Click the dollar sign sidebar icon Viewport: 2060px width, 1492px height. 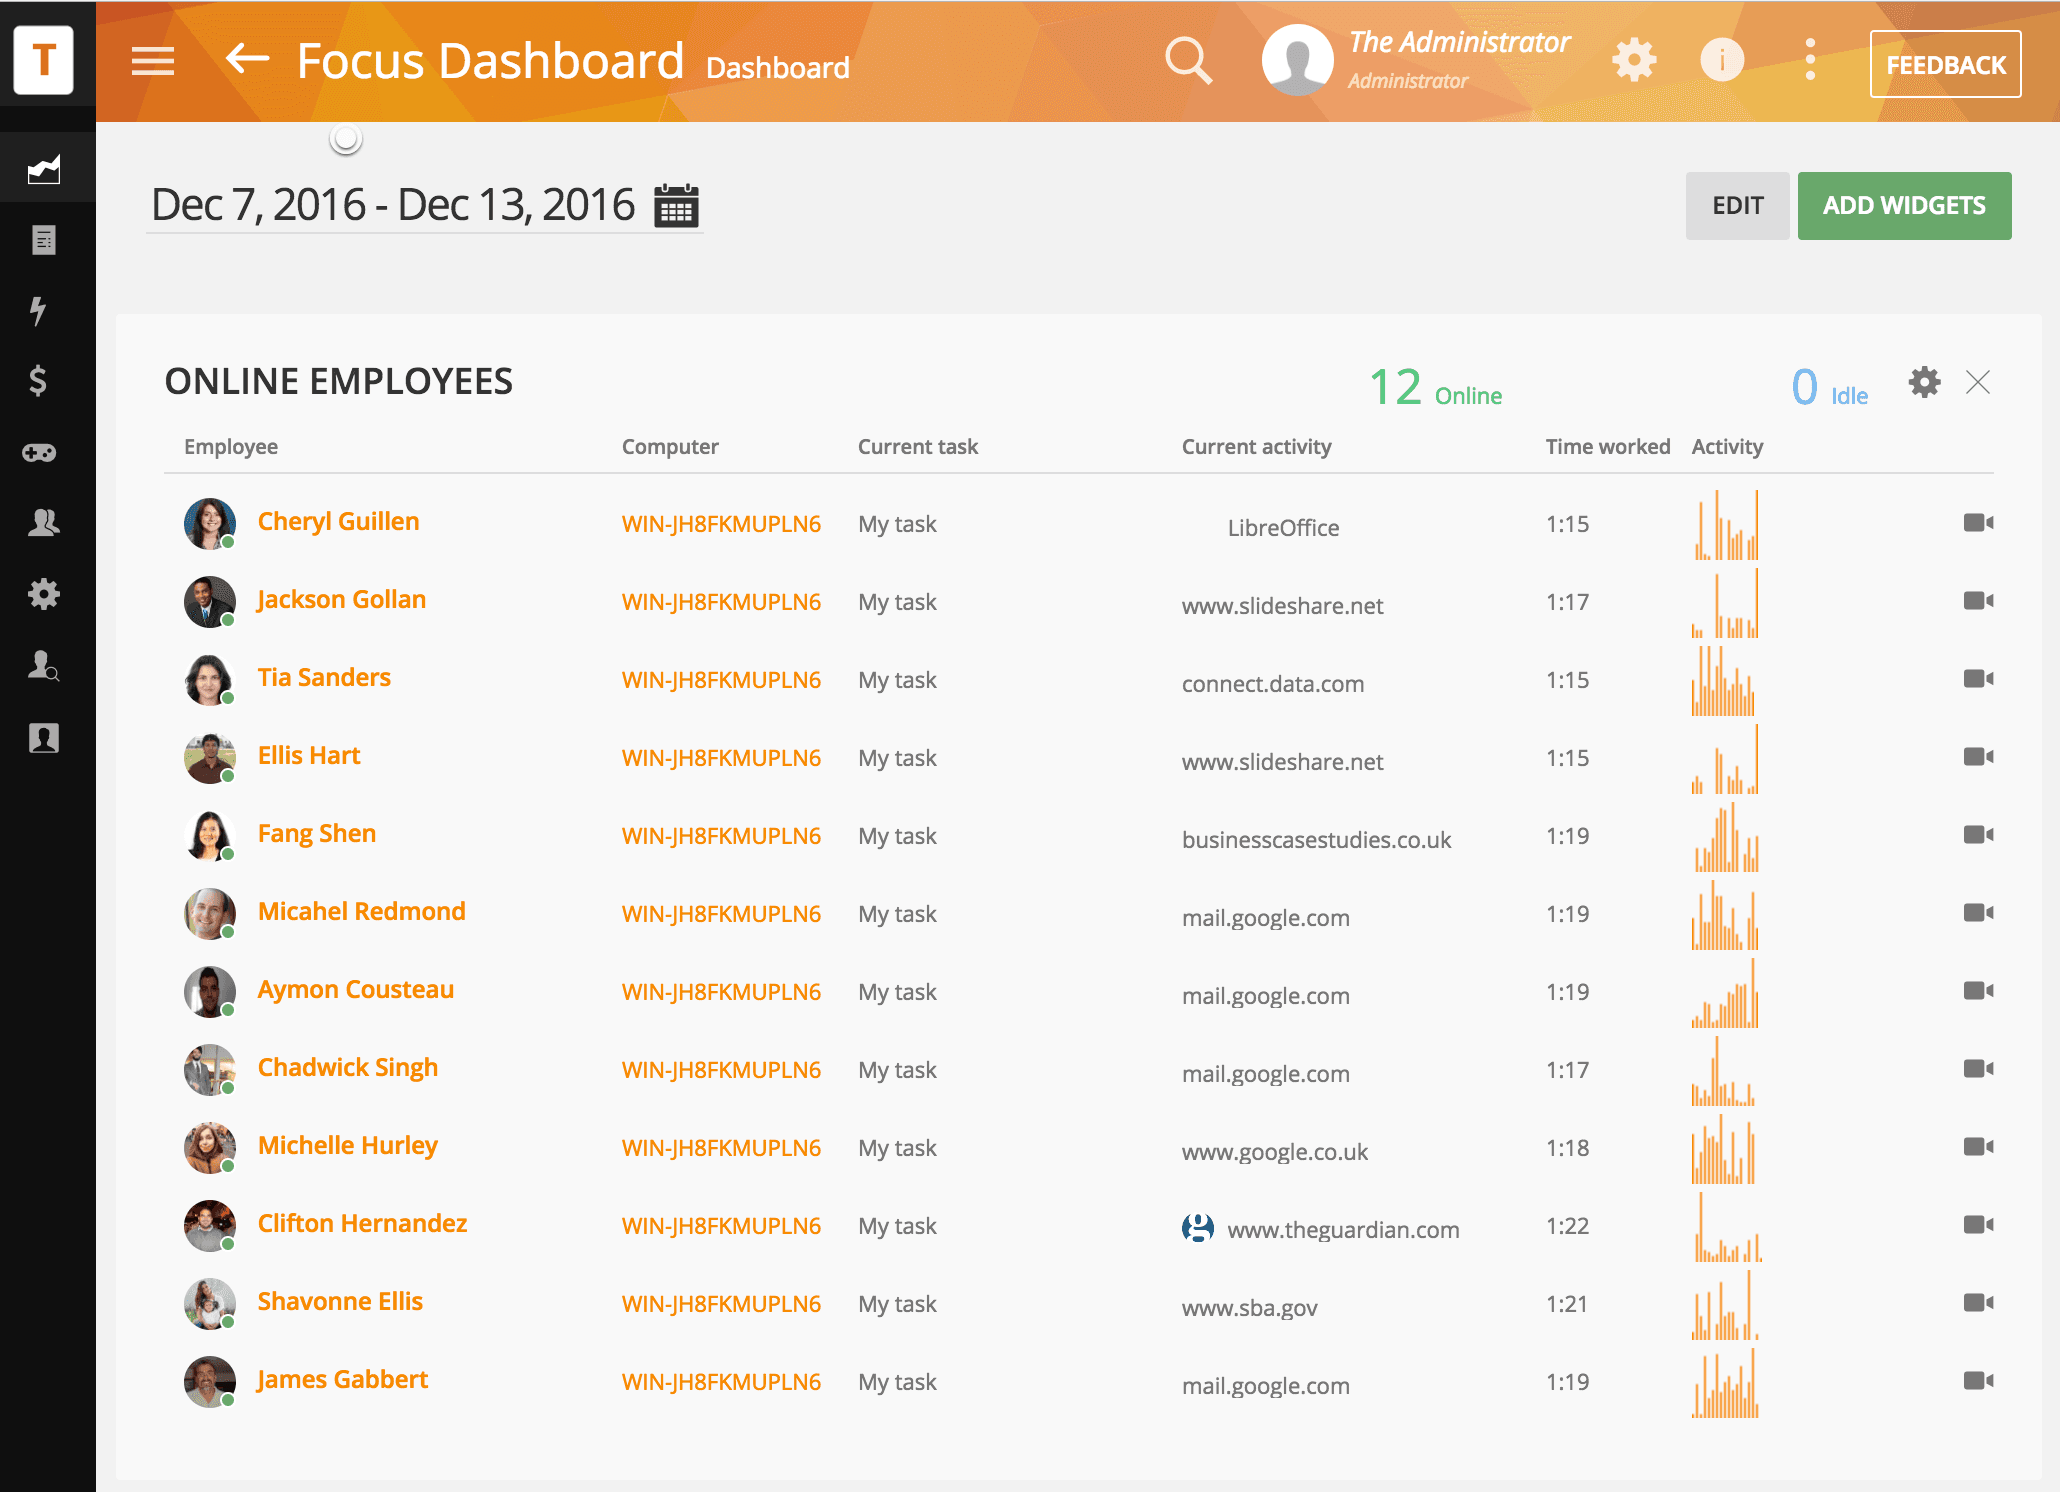click(38, 381)
